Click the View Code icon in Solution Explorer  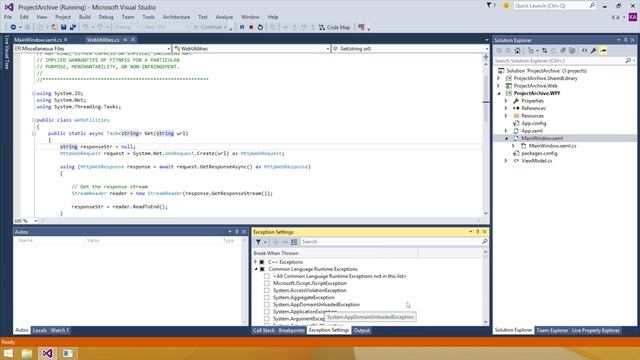(584, 51)
